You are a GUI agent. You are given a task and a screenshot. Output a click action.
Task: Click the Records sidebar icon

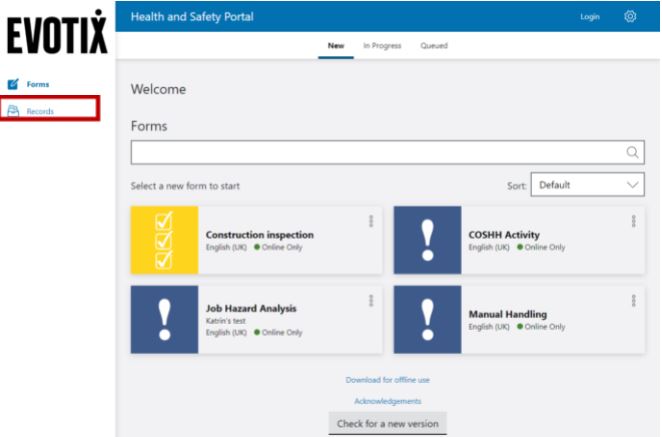[x=13, y=111]
